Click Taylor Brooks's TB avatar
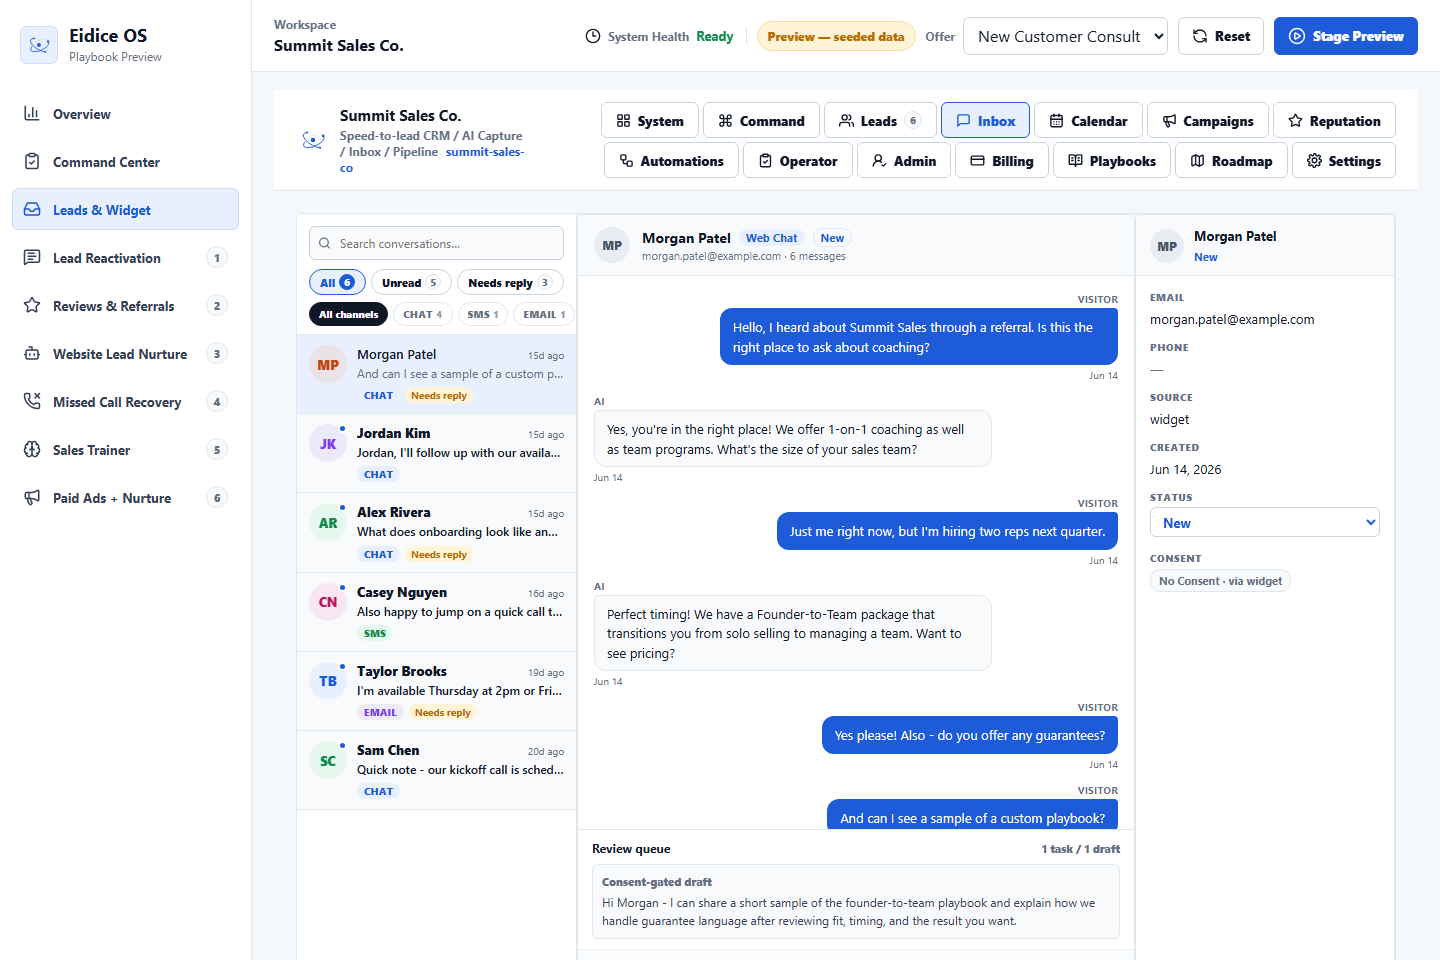This screenshot has height=960, width=1440. point(328,681)
